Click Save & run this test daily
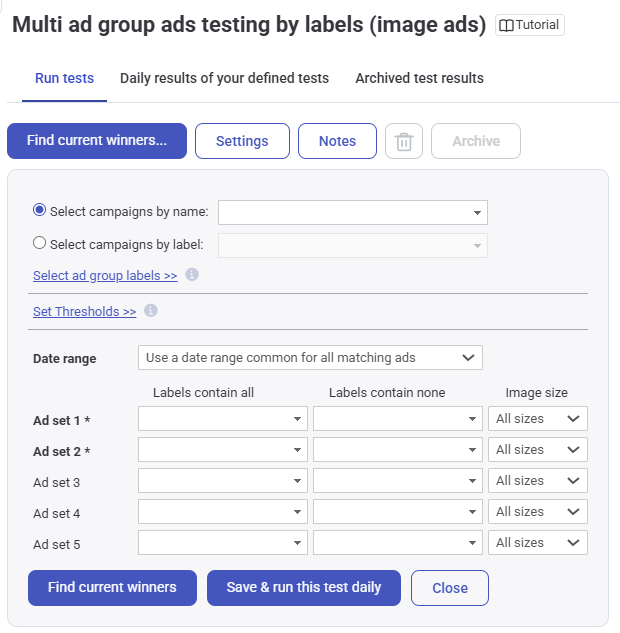Screen dimensions: 620x633 tap(304, 588)
